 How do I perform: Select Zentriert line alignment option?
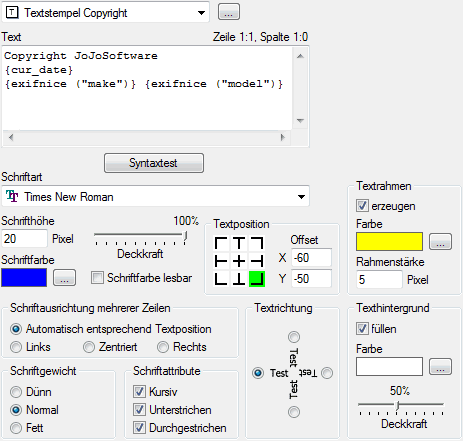tap(89, 347)
